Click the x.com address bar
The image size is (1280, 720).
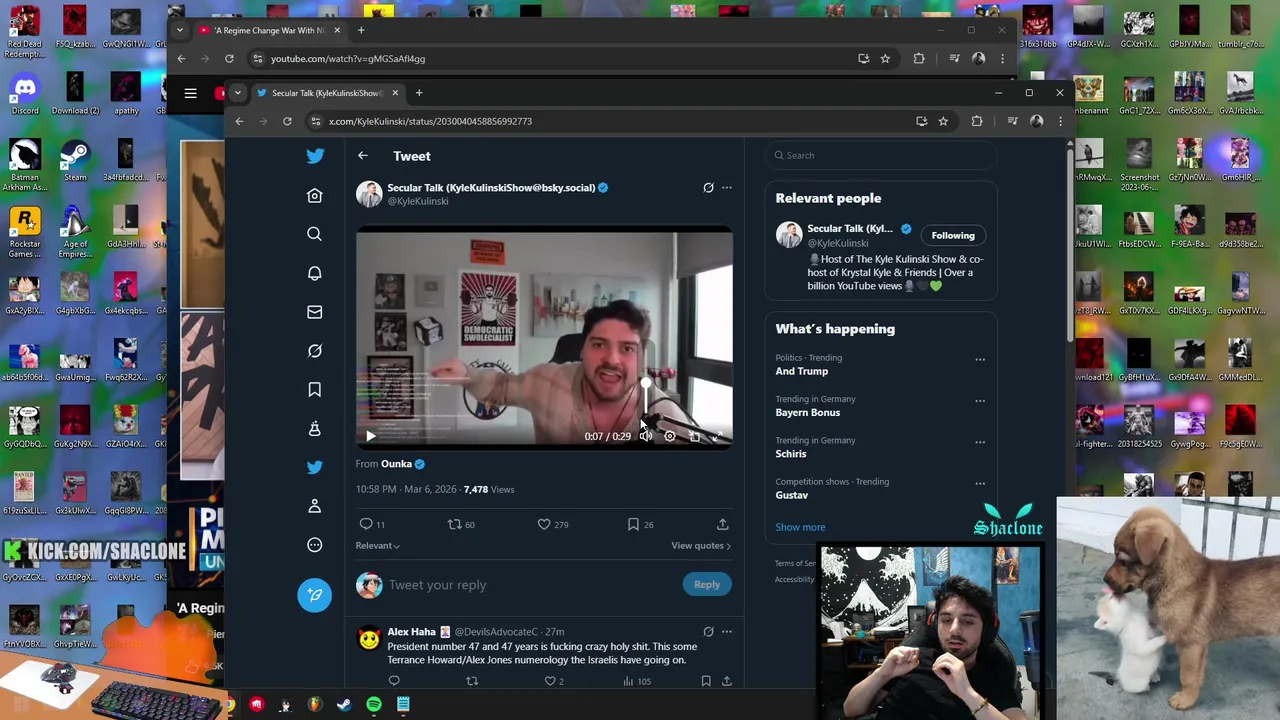point(612,121)
